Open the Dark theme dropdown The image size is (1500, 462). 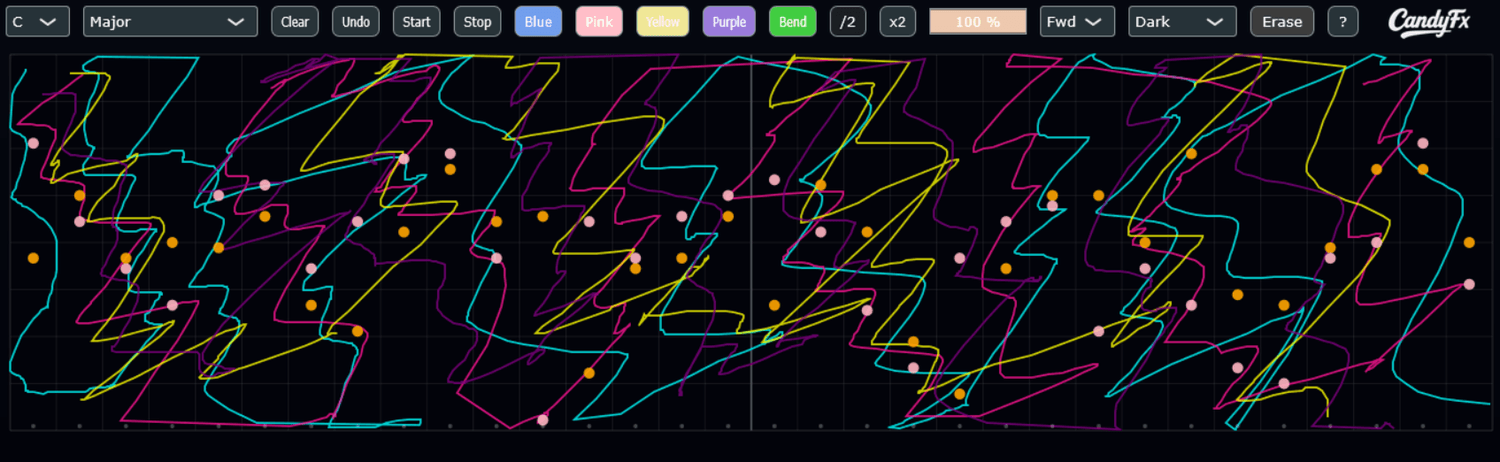tap(1183, 21)
